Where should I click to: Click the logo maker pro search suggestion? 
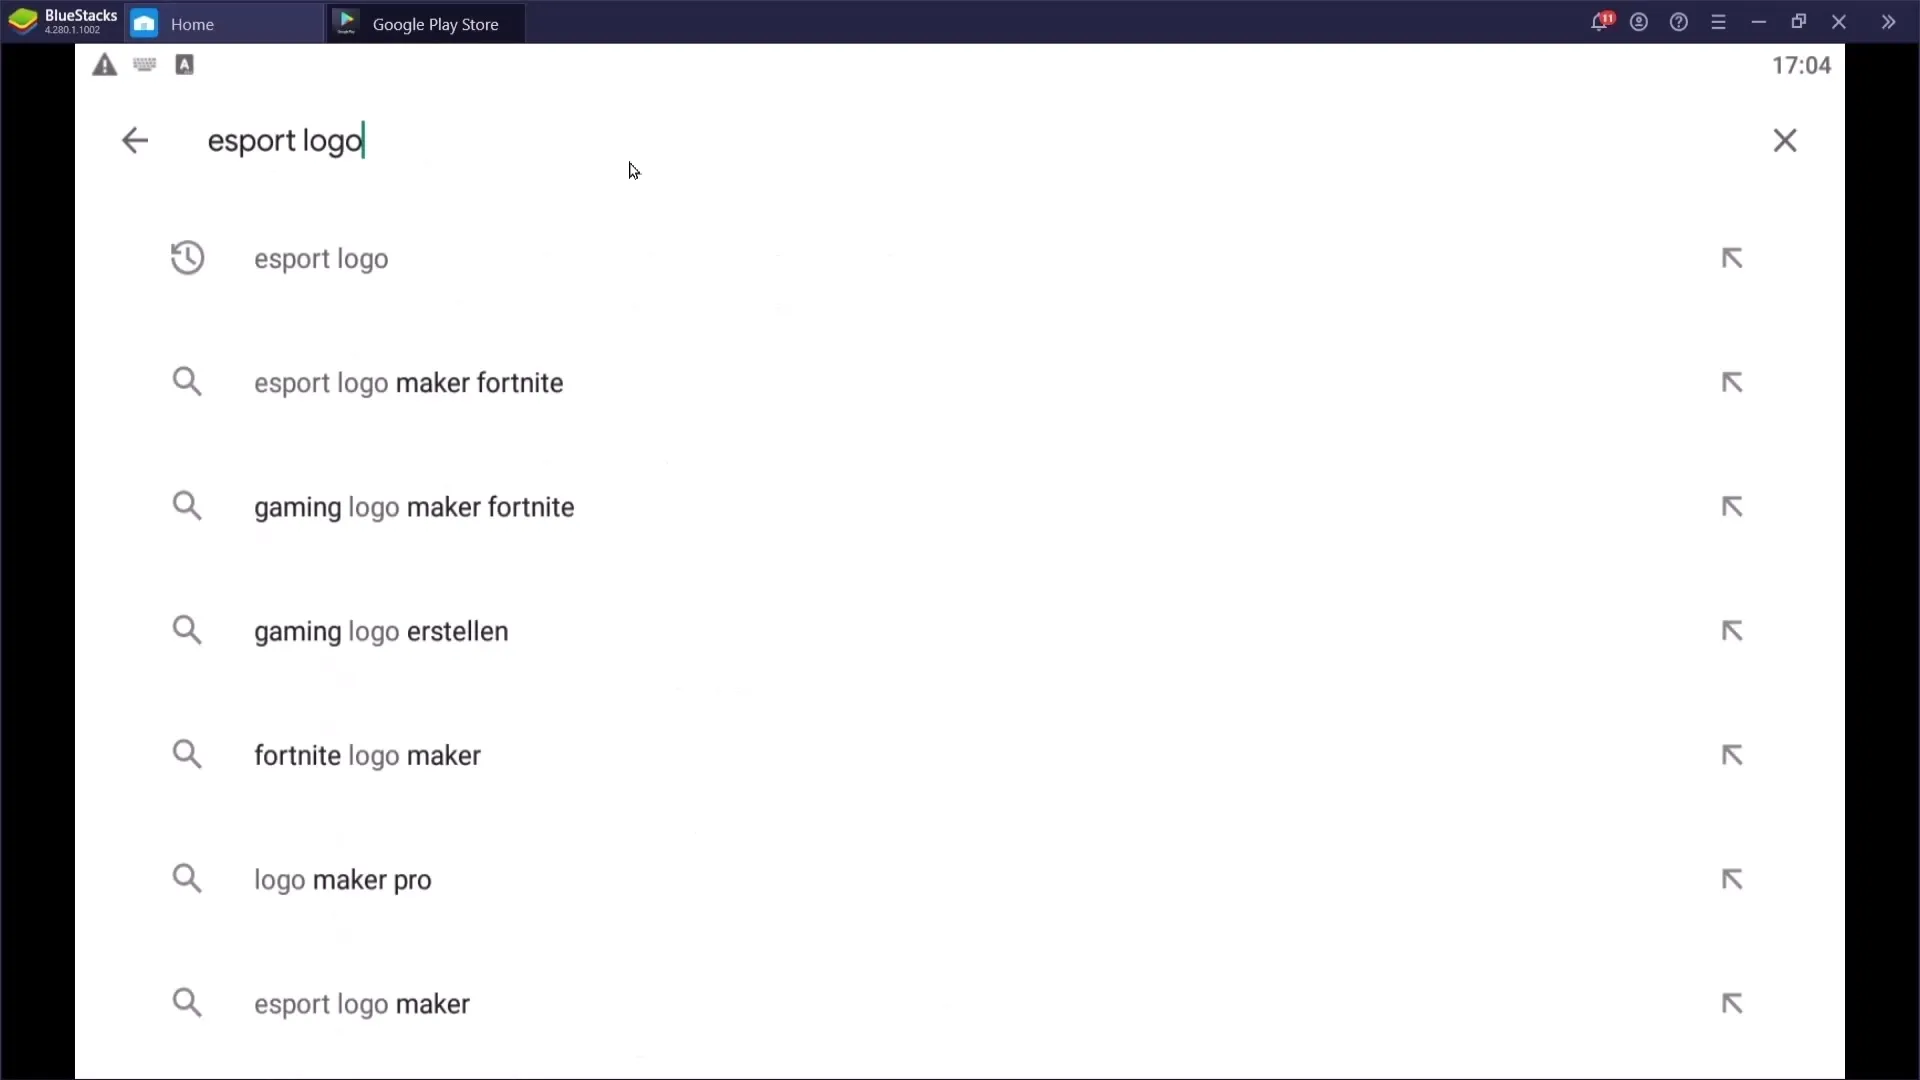click(342, 878)
